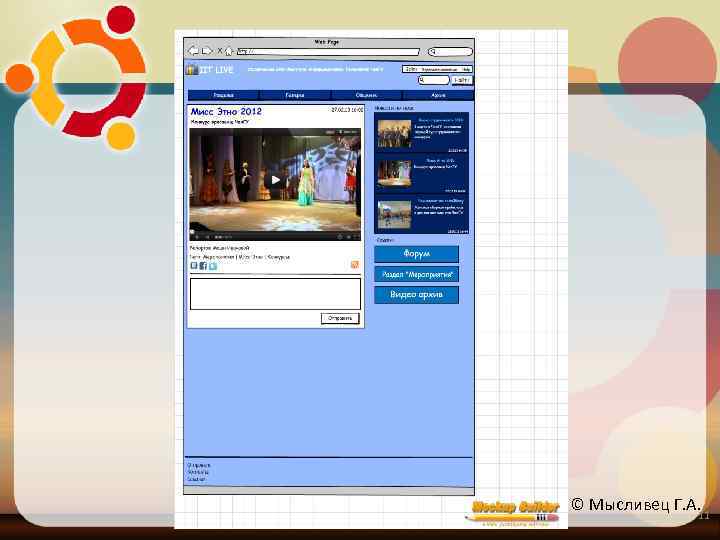720x540 pixels.
Task: Click the Facebook share icon
Action: click(203, 265)
